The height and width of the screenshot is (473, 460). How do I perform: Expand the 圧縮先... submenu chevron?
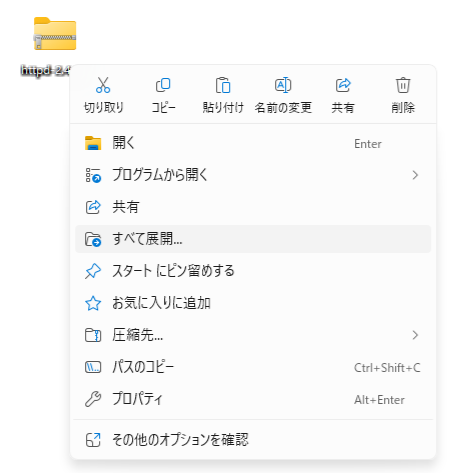415,335
